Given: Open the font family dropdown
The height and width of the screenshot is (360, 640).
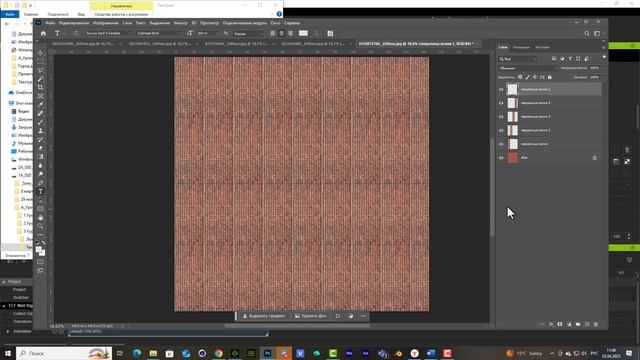Looking at the screenshot, I should point(108,33).
